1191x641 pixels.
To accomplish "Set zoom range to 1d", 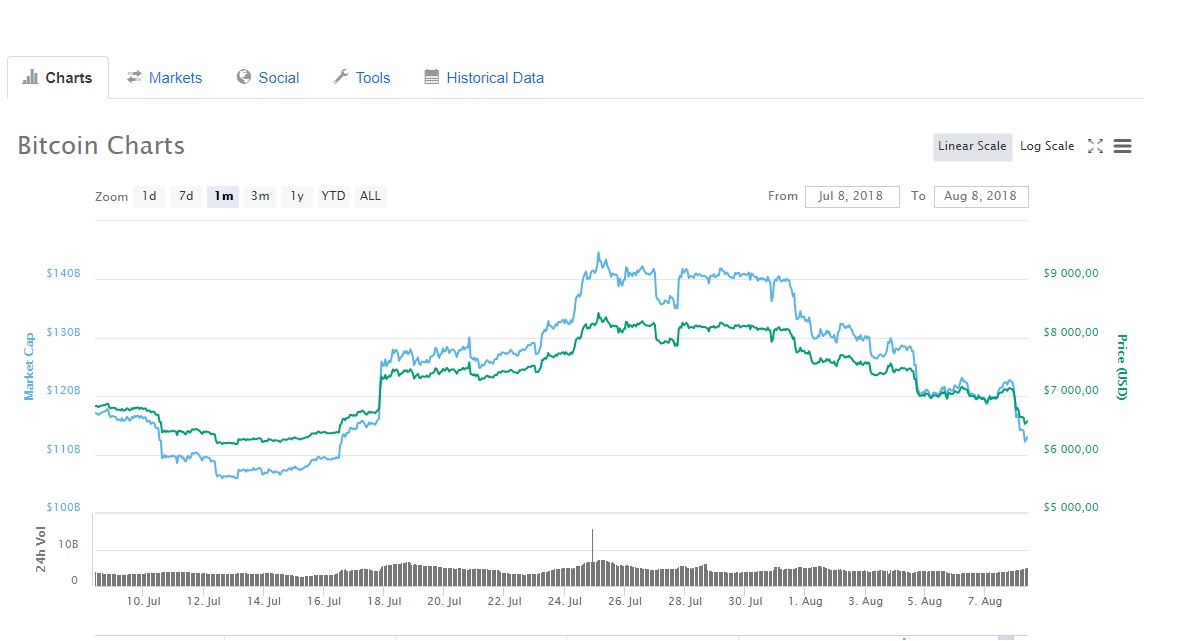I will pos(149,196).
